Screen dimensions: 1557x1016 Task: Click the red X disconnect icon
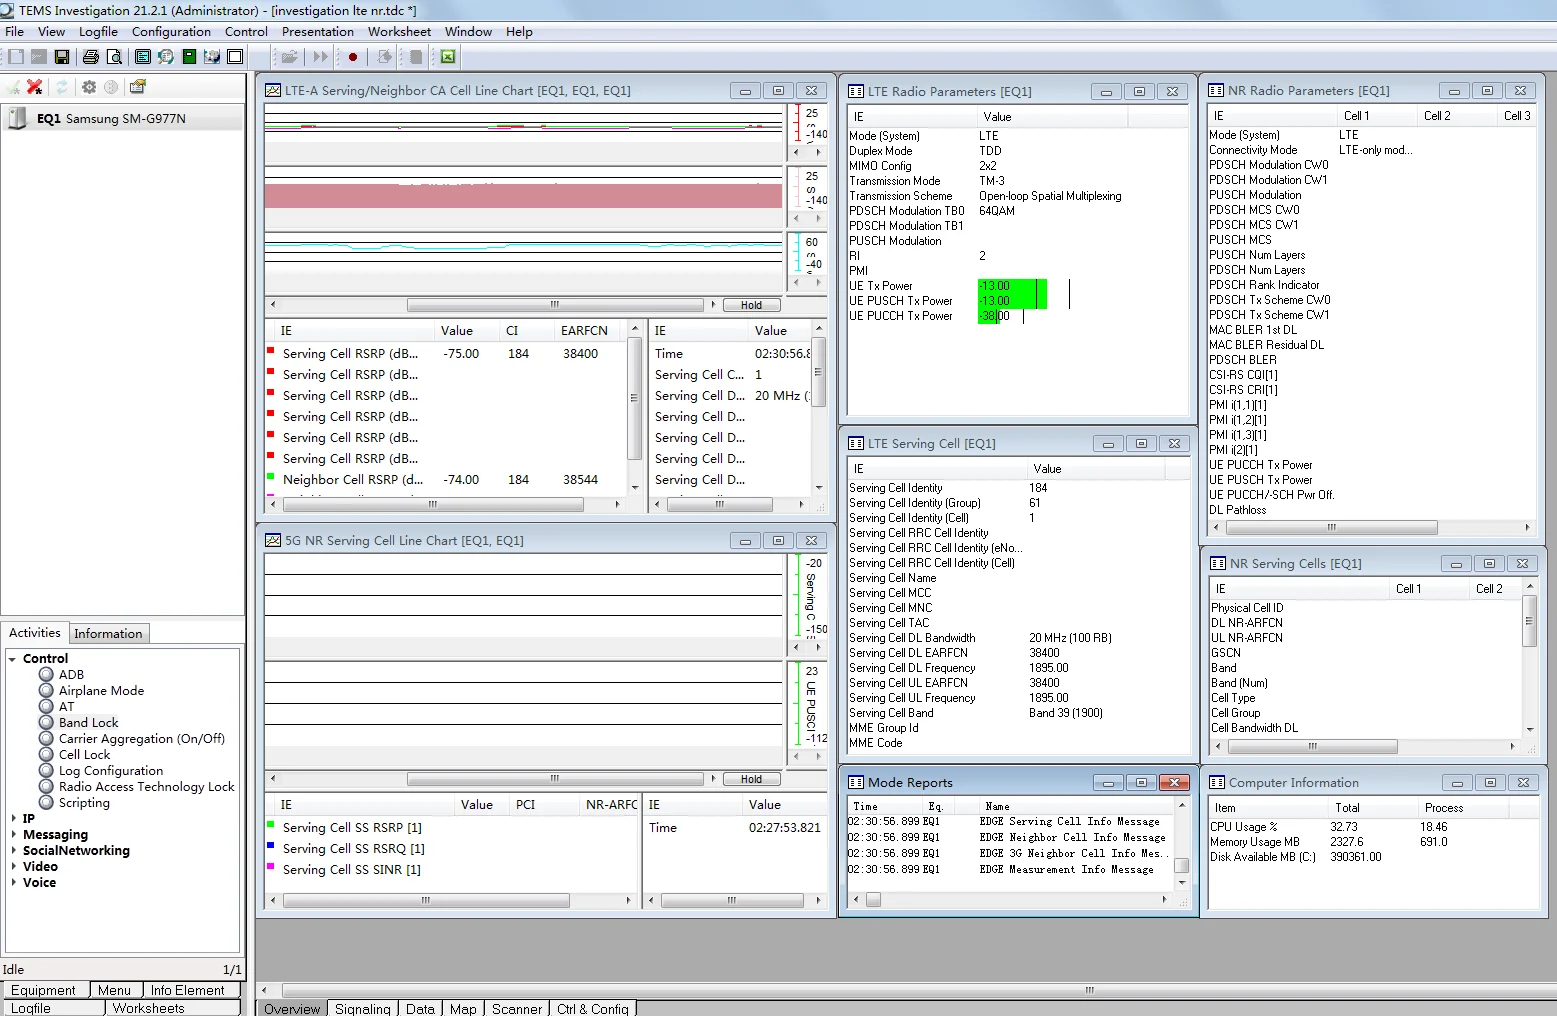click(35, 87)
